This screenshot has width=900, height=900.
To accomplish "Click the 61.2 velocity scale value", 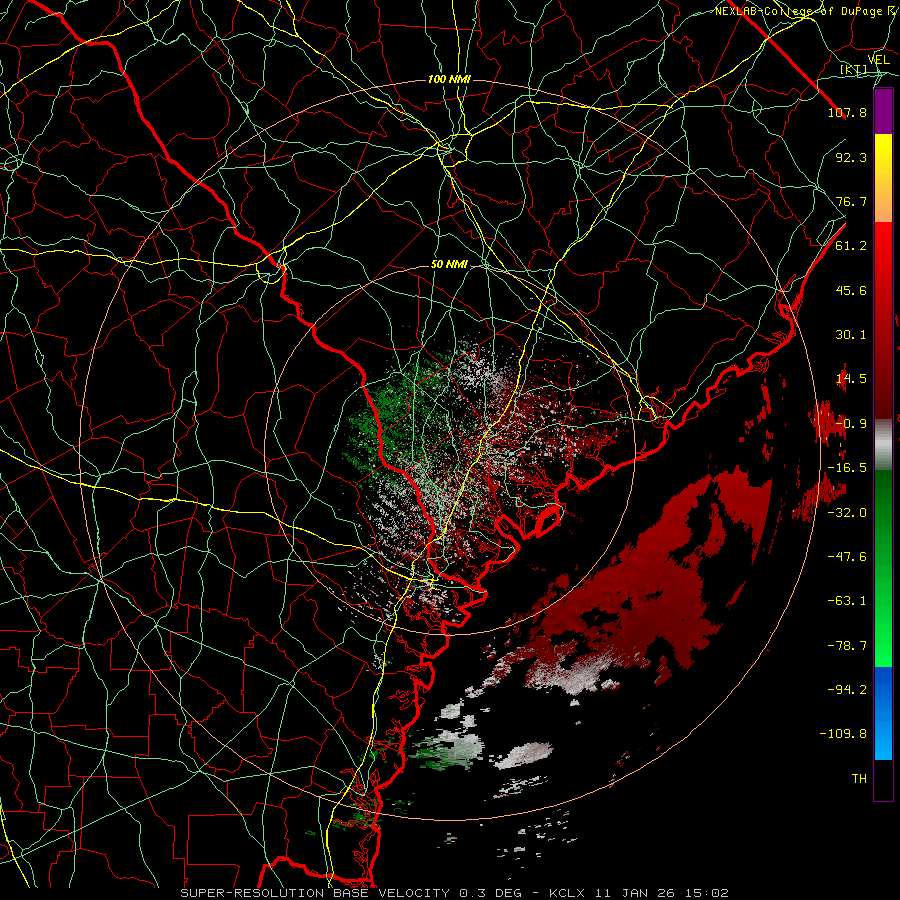I will [851, 246].
